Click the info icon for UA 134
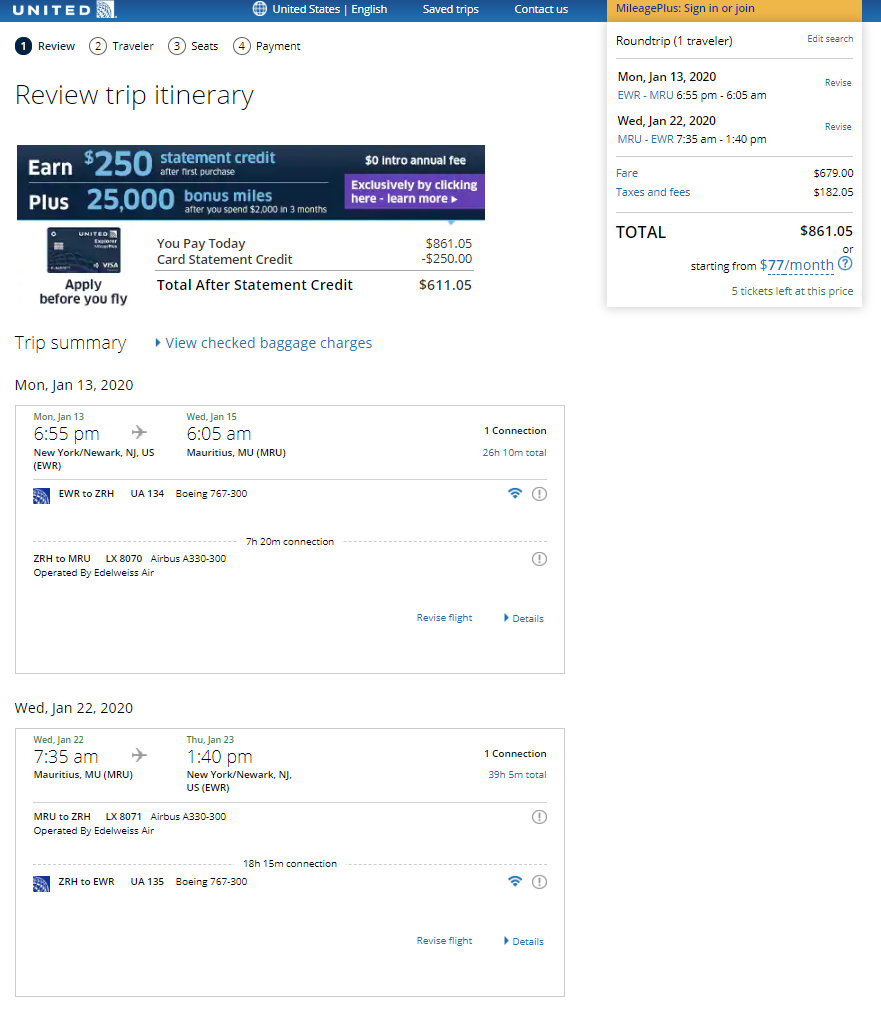Screen dimensions: 881x1016 [x=539, y=494]
